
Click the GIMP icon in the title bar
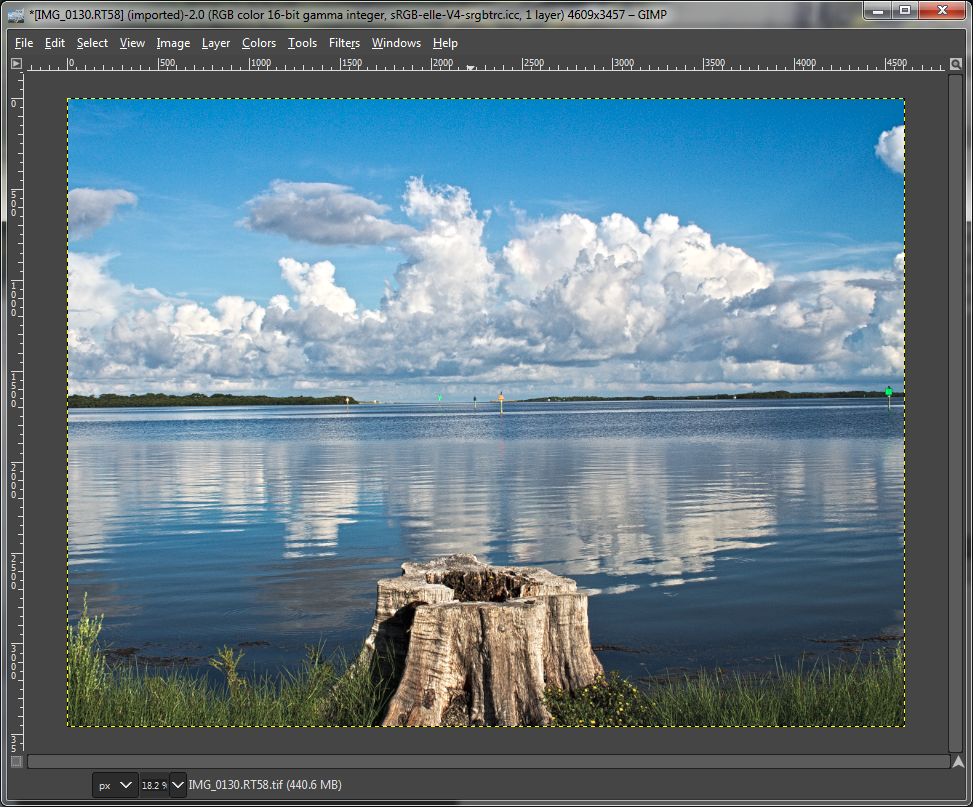coord(17,14)
